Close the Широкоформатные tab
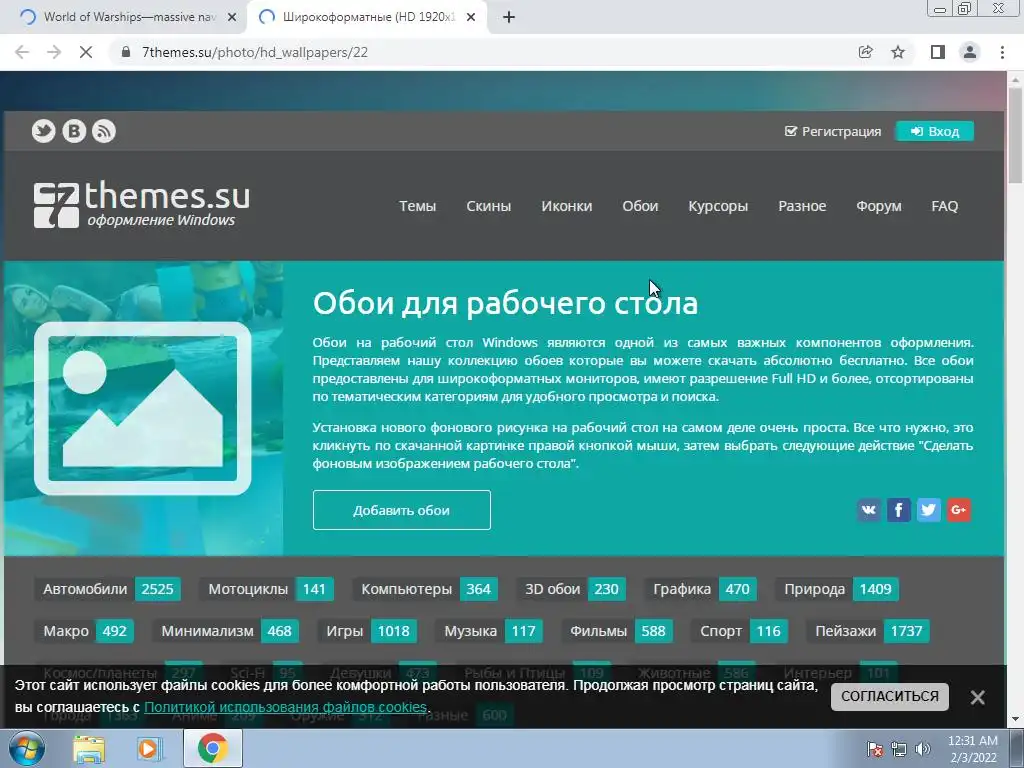 tap(471, 18)
